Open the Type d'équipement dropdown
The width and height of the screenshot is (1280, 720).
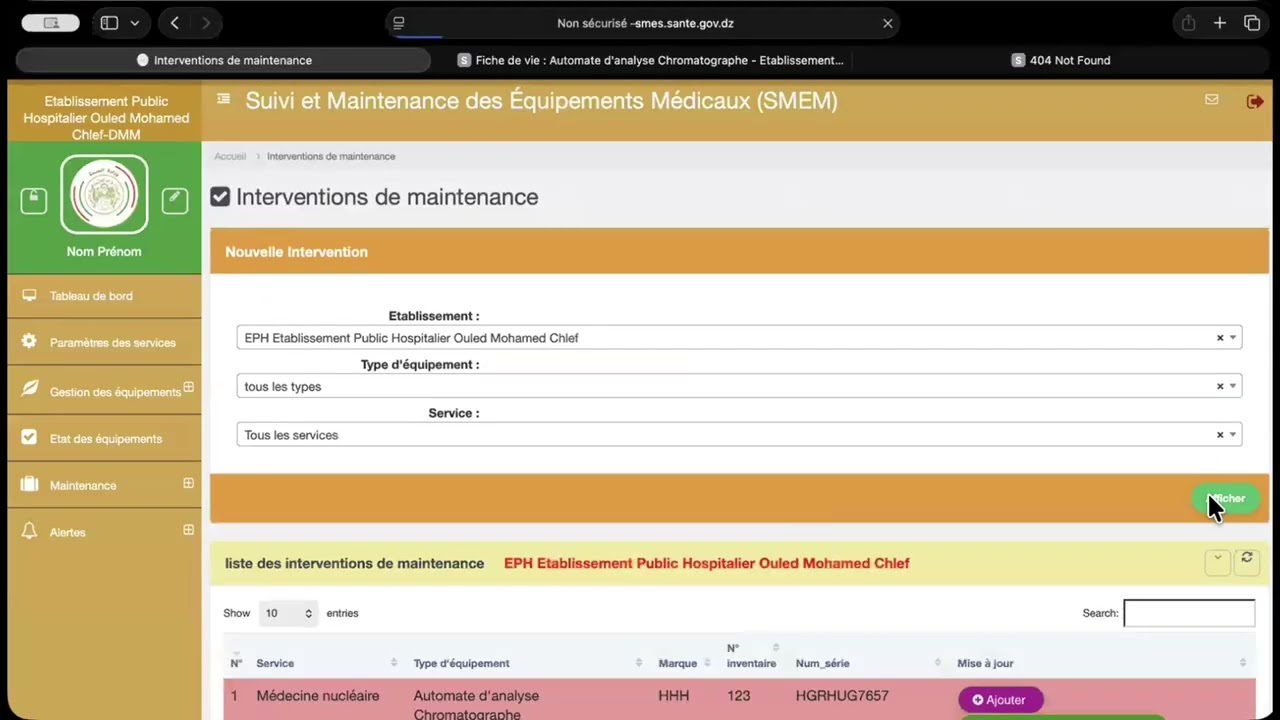click(x=739, y=386)
